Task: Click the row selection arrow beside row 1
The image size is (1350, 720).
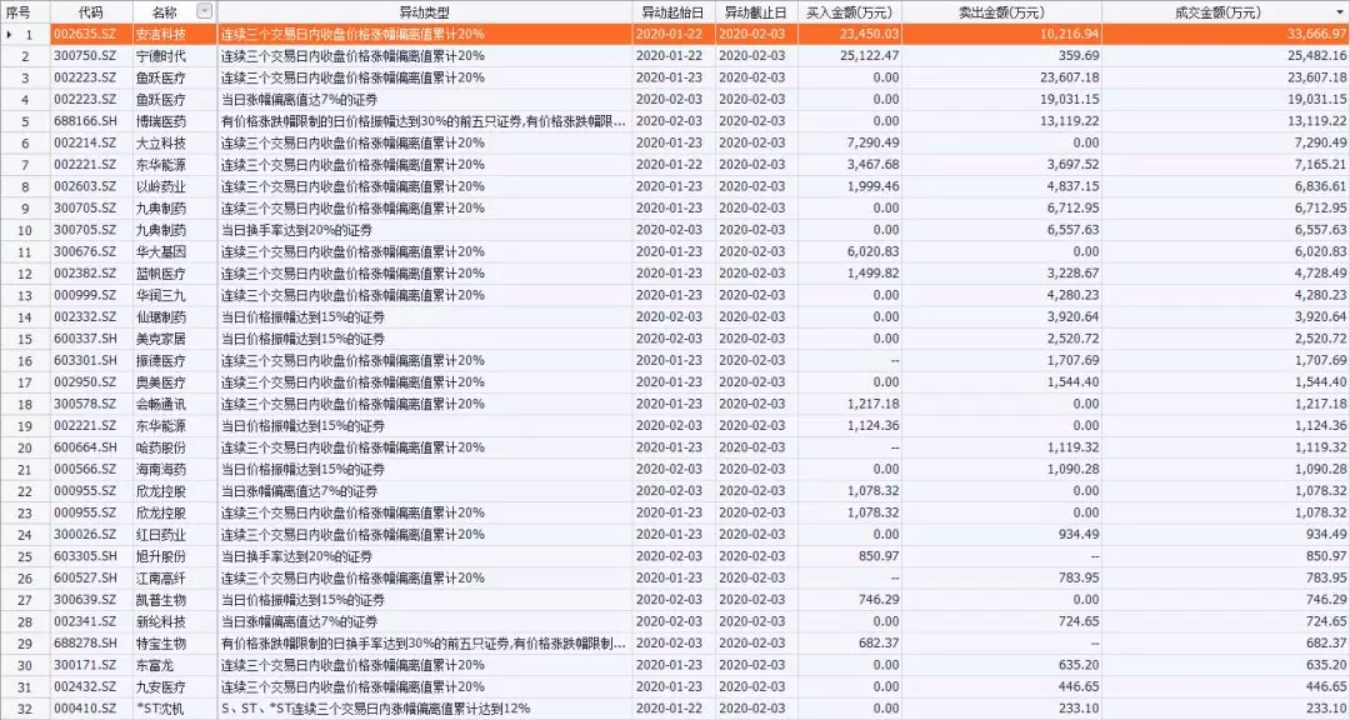Action: pyautogui.click(x=8, y=33)
